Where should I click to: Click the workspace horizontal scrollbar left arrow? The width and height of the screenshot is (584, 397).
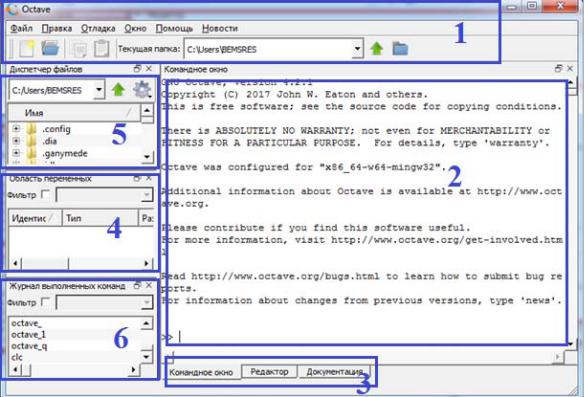[x=15, y=263]
